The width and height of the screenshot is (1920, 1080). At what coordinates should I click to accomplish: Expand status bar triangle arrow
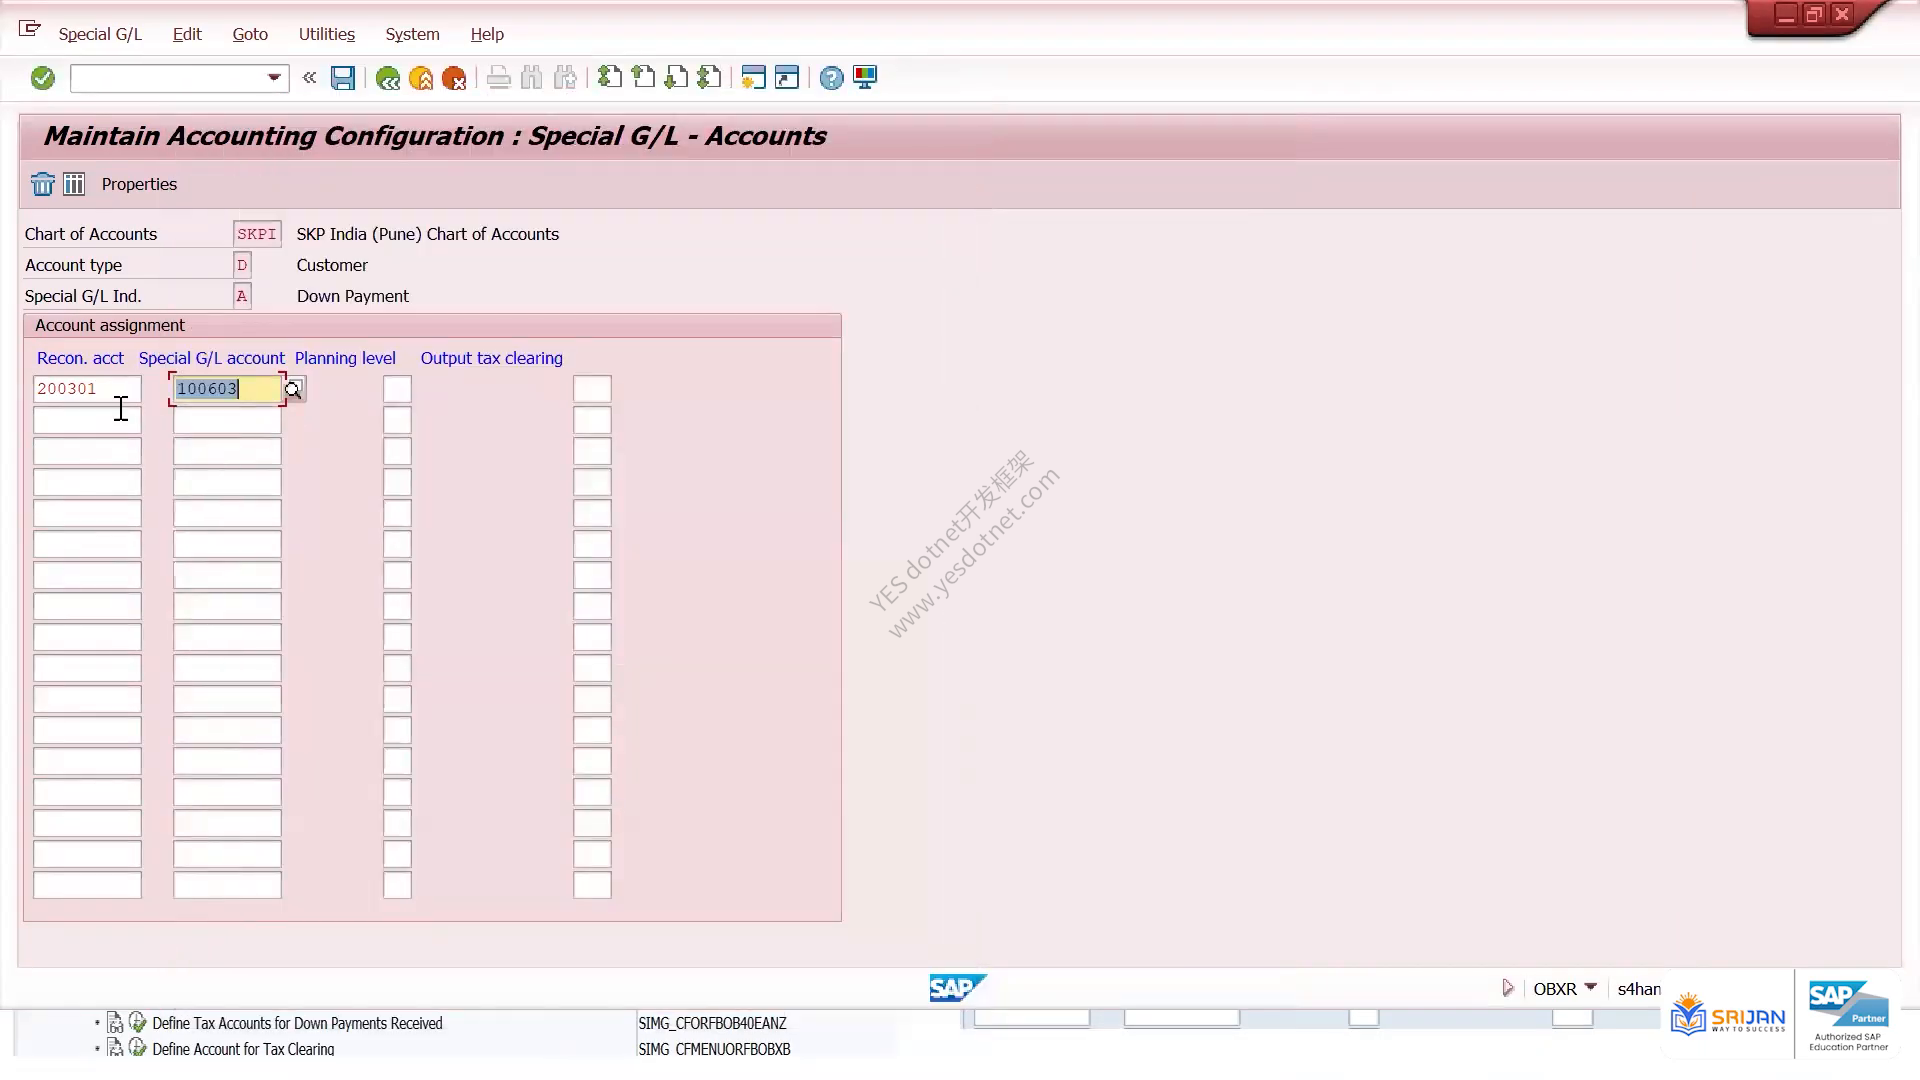[x=1508, y=988]
